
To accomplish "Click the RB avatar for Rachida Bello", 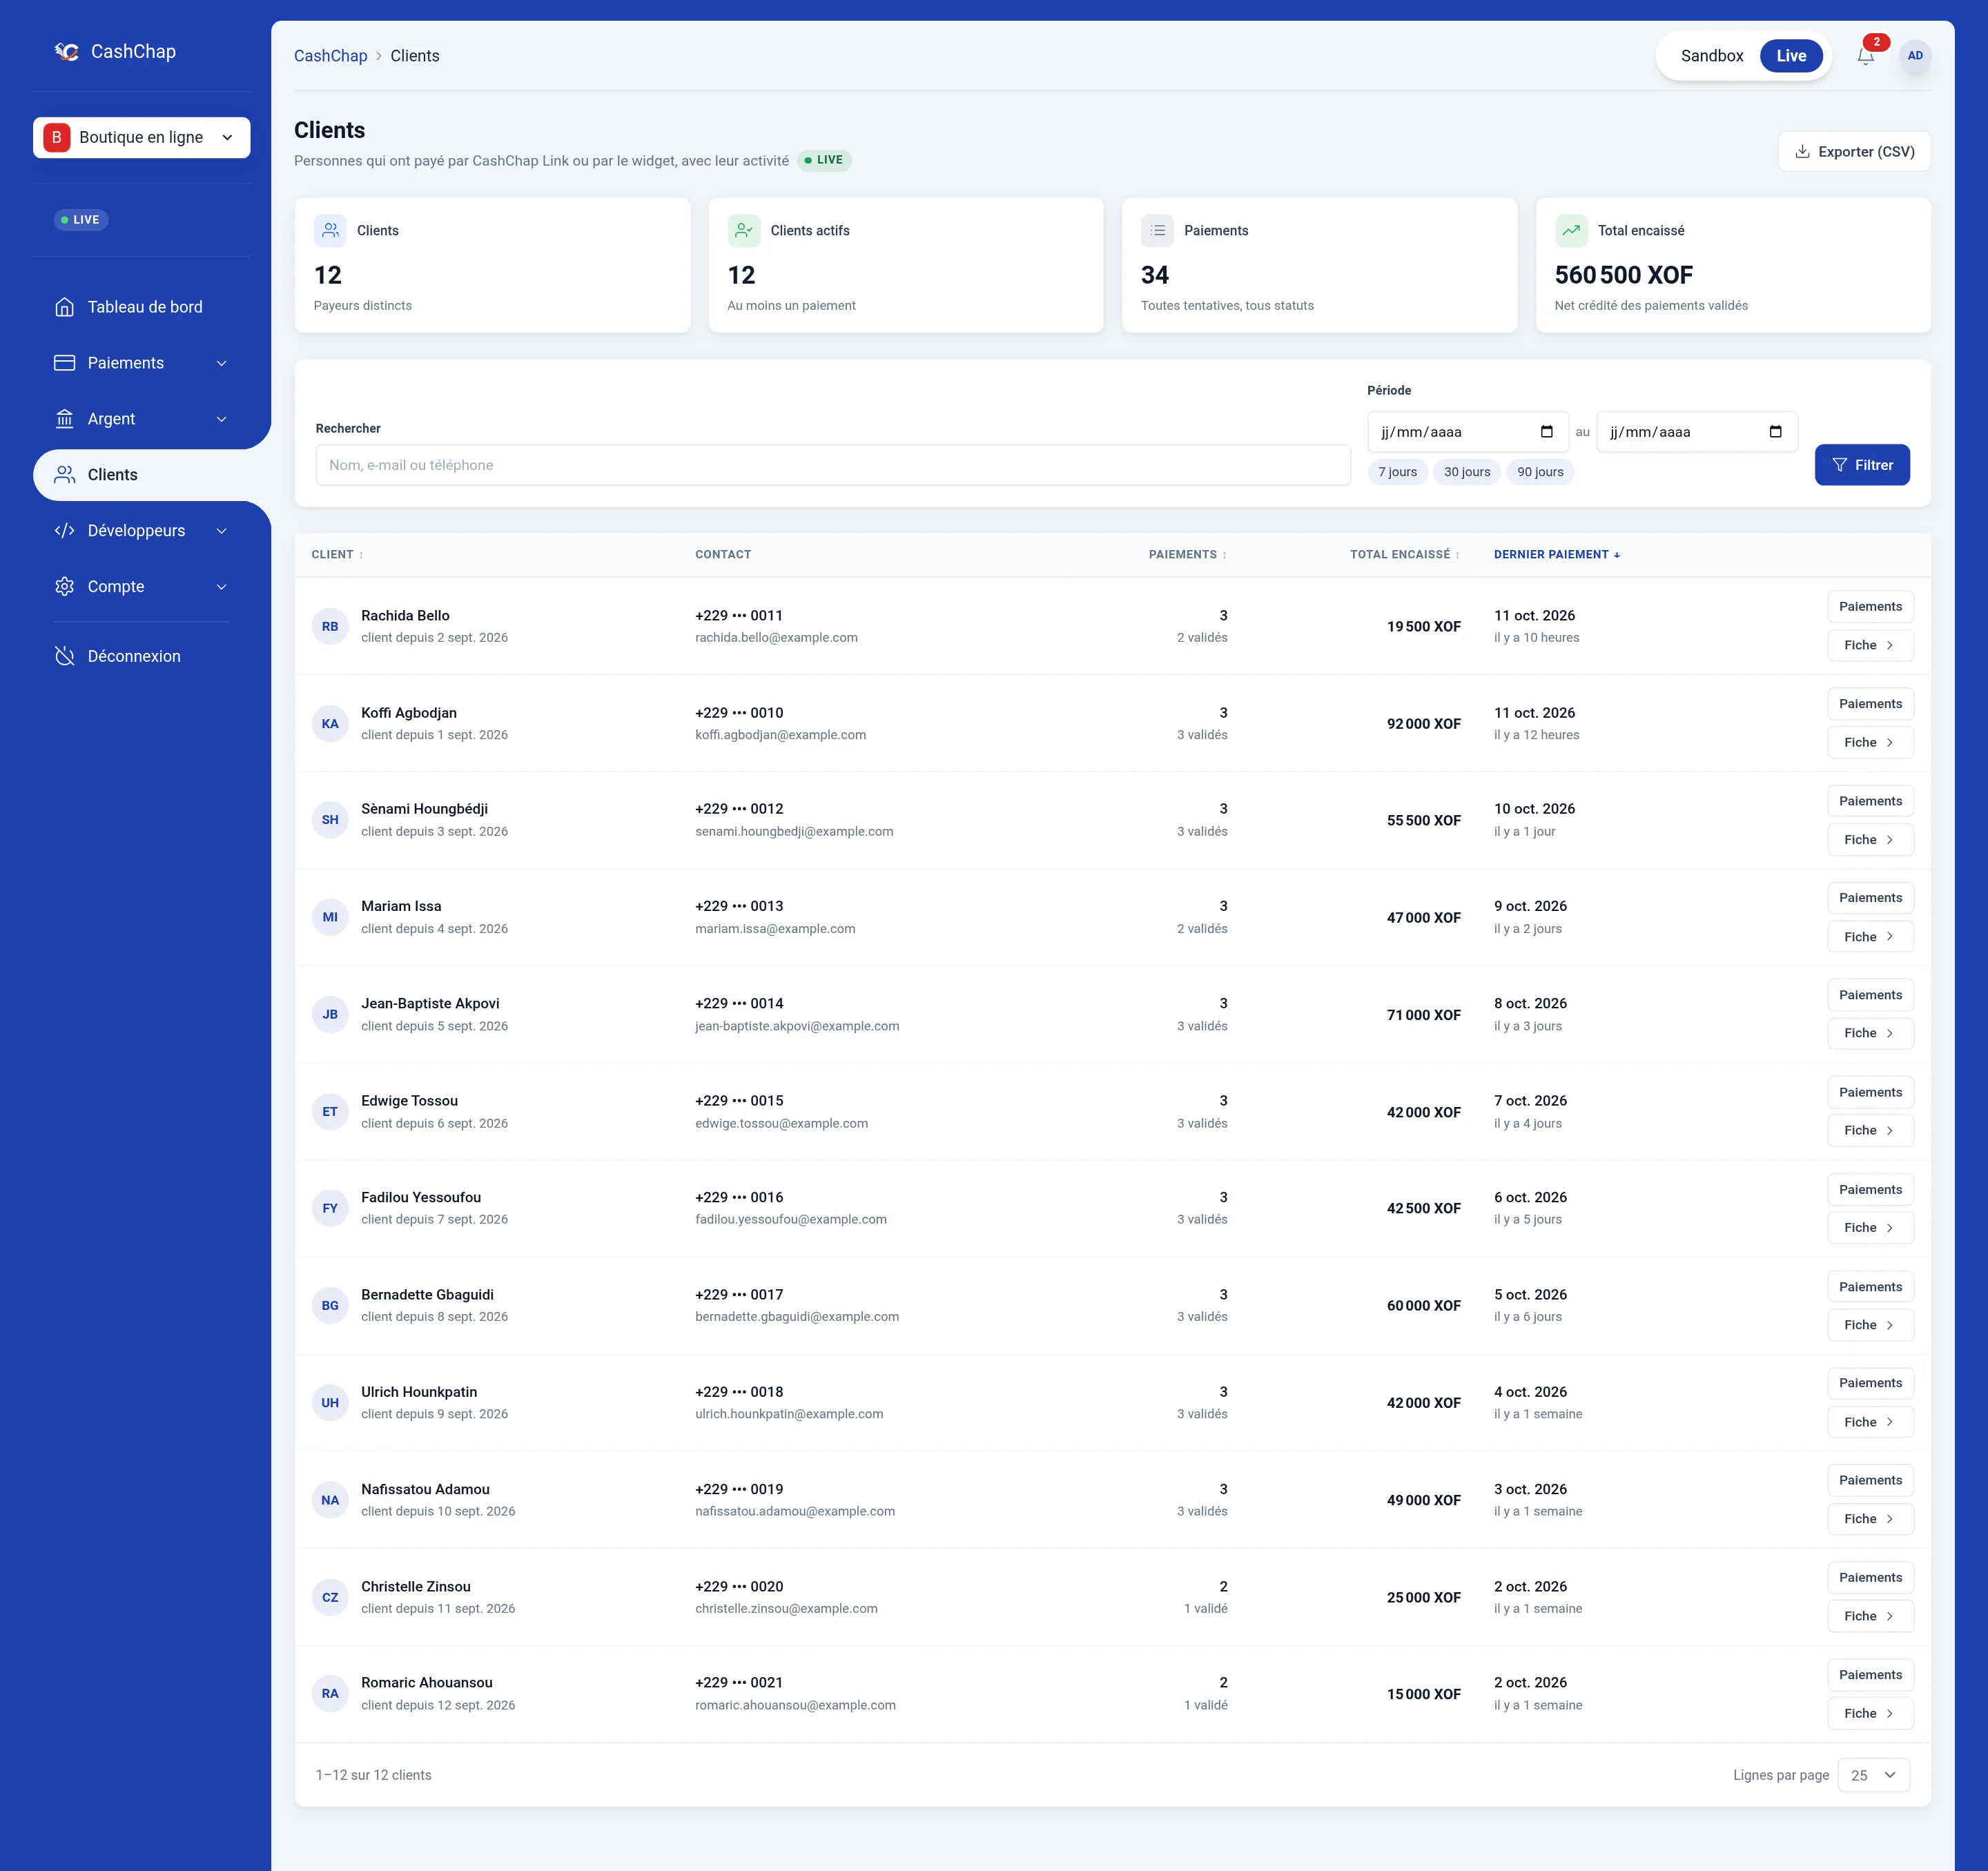I will coord(330,627).
